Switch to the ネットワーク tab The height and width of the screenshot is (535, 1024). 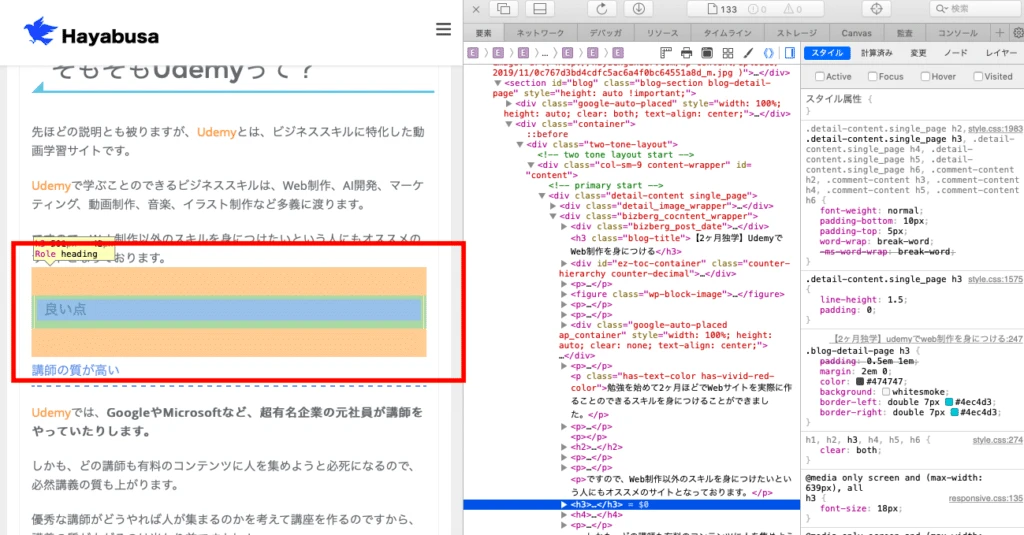coord(540,33)
